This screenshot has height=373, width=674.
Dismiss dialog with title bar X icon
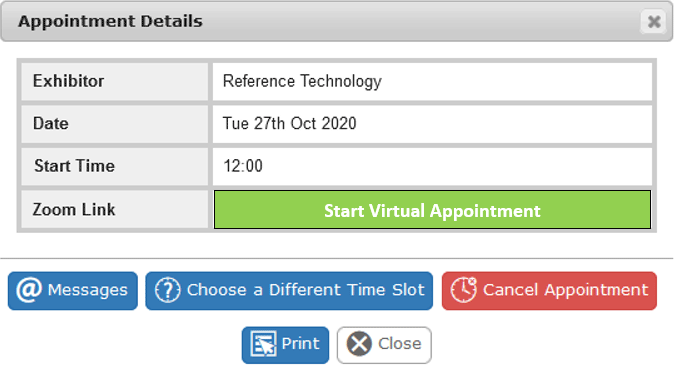(x=654, y=21)
